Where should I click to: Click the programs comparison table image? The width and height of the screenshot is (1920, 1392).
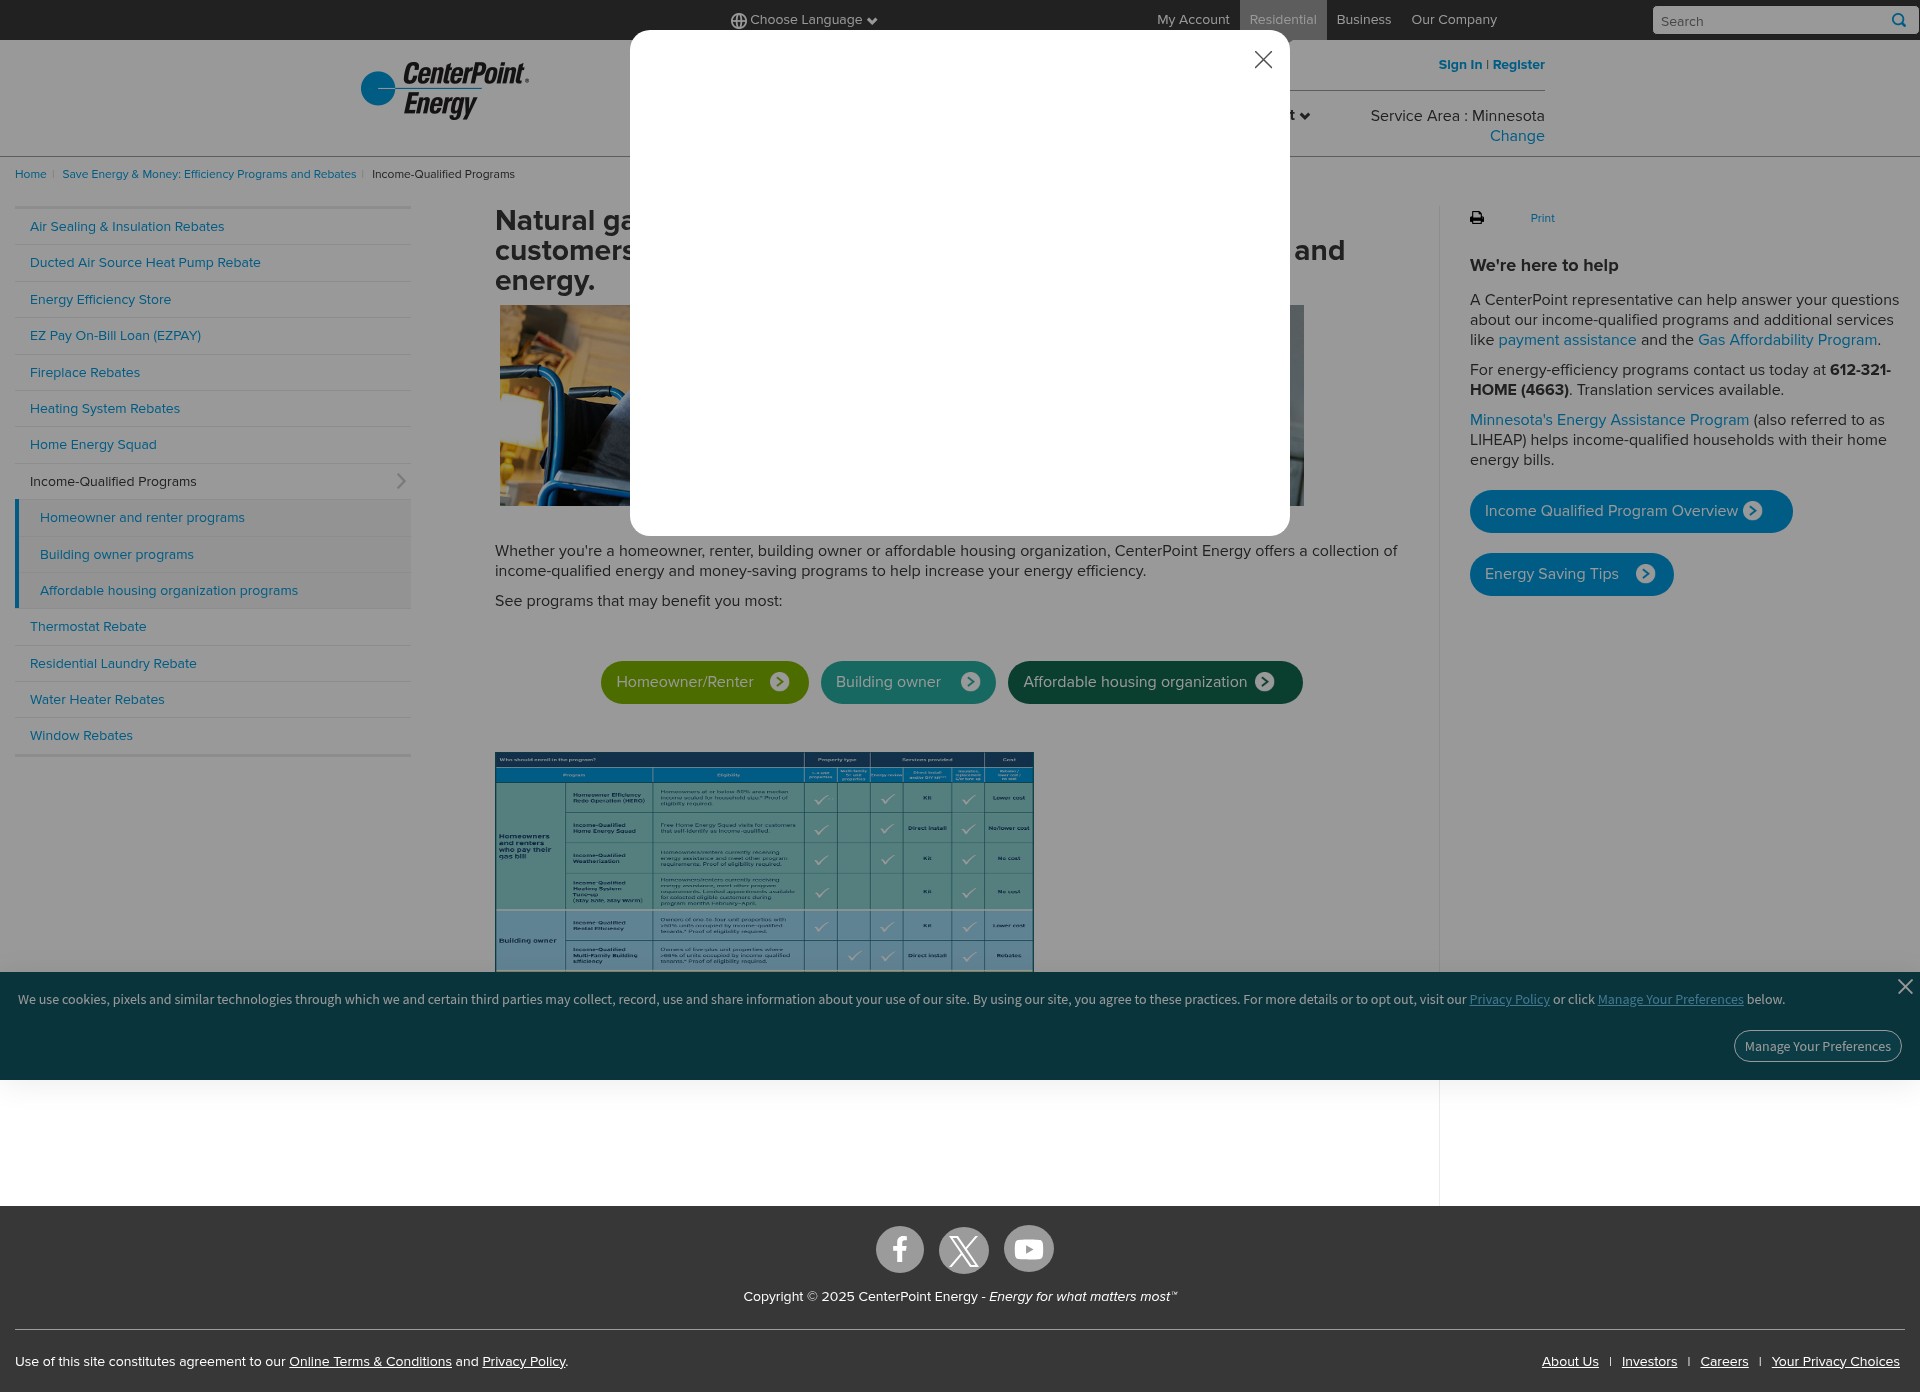point(764,862)
